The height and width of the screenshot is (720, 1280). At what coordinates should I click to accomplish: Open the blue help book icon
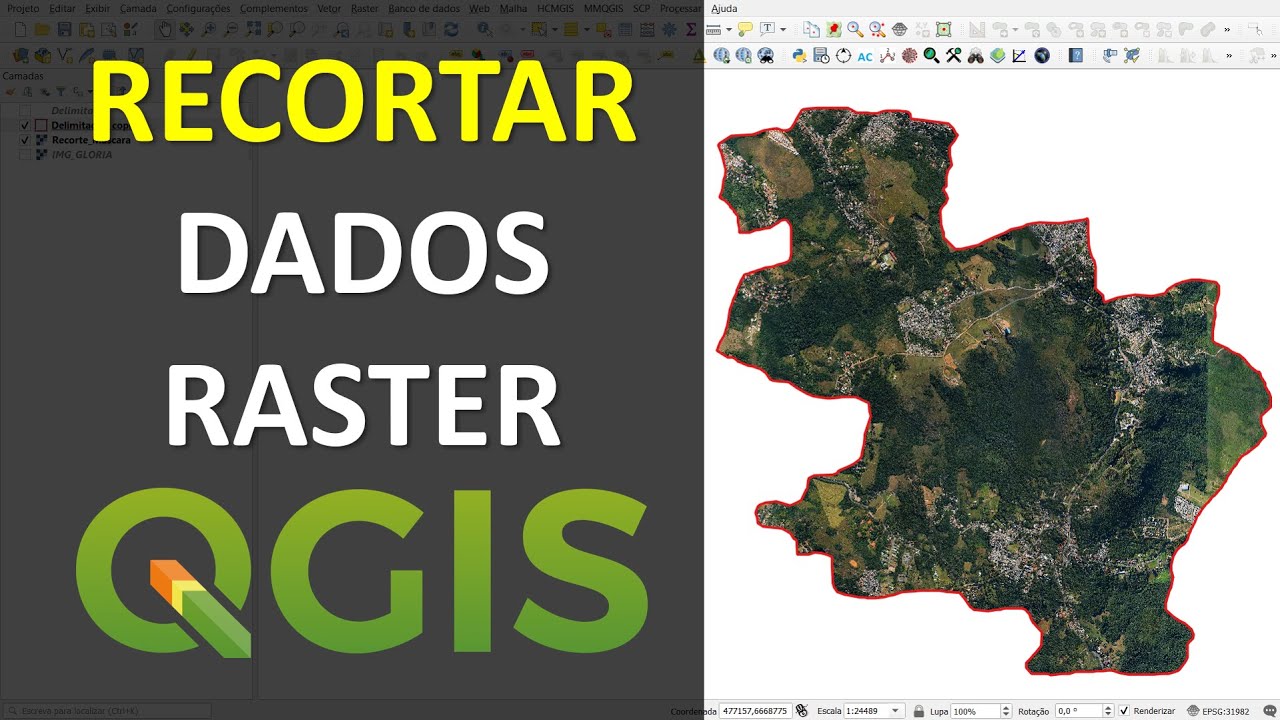pos(1076,56)
